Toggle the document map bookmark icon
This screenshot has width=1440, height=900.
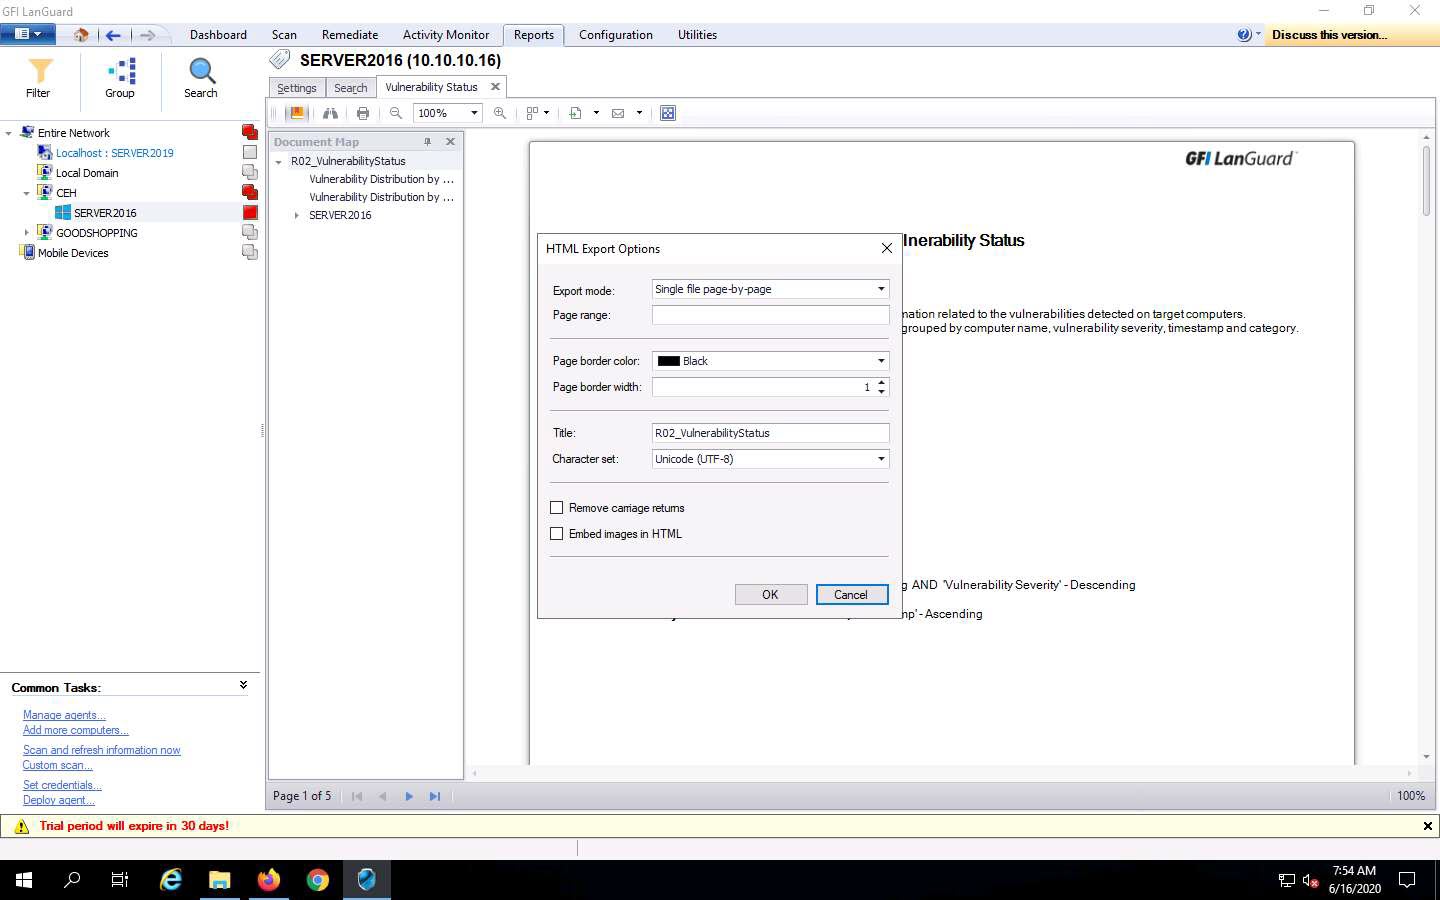click(x=296, y=113)
